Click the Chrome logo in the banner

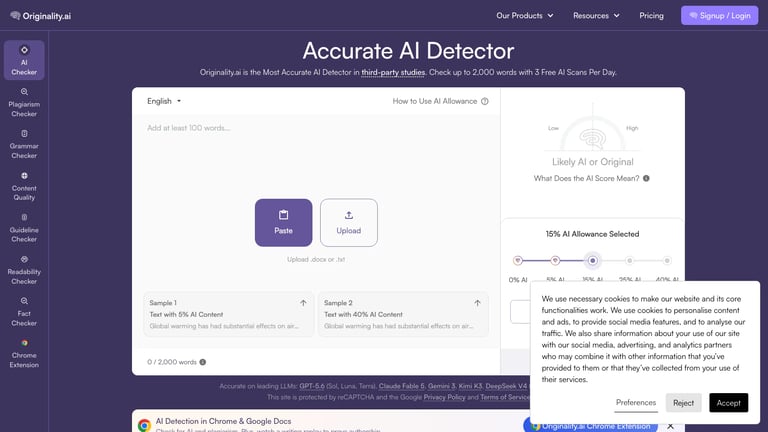144,425
